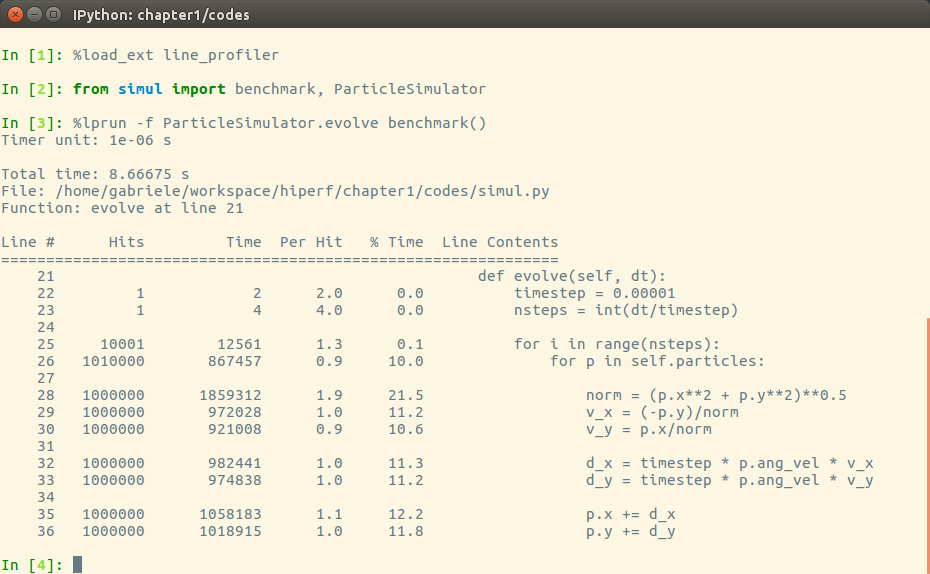
Task: Click 'for i in range(nsteps):' line
Action: [617, 344]
